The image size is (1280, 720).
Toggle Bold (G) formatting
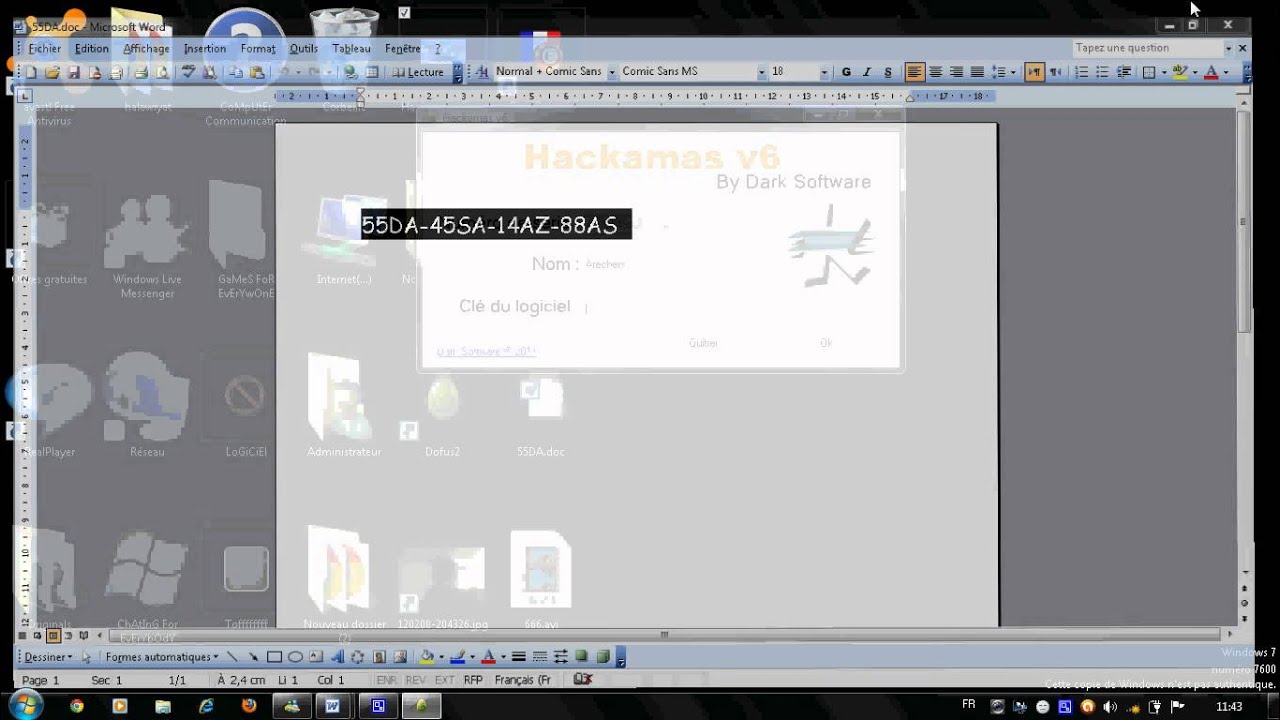pyautogui.click(x=846, y=72)
